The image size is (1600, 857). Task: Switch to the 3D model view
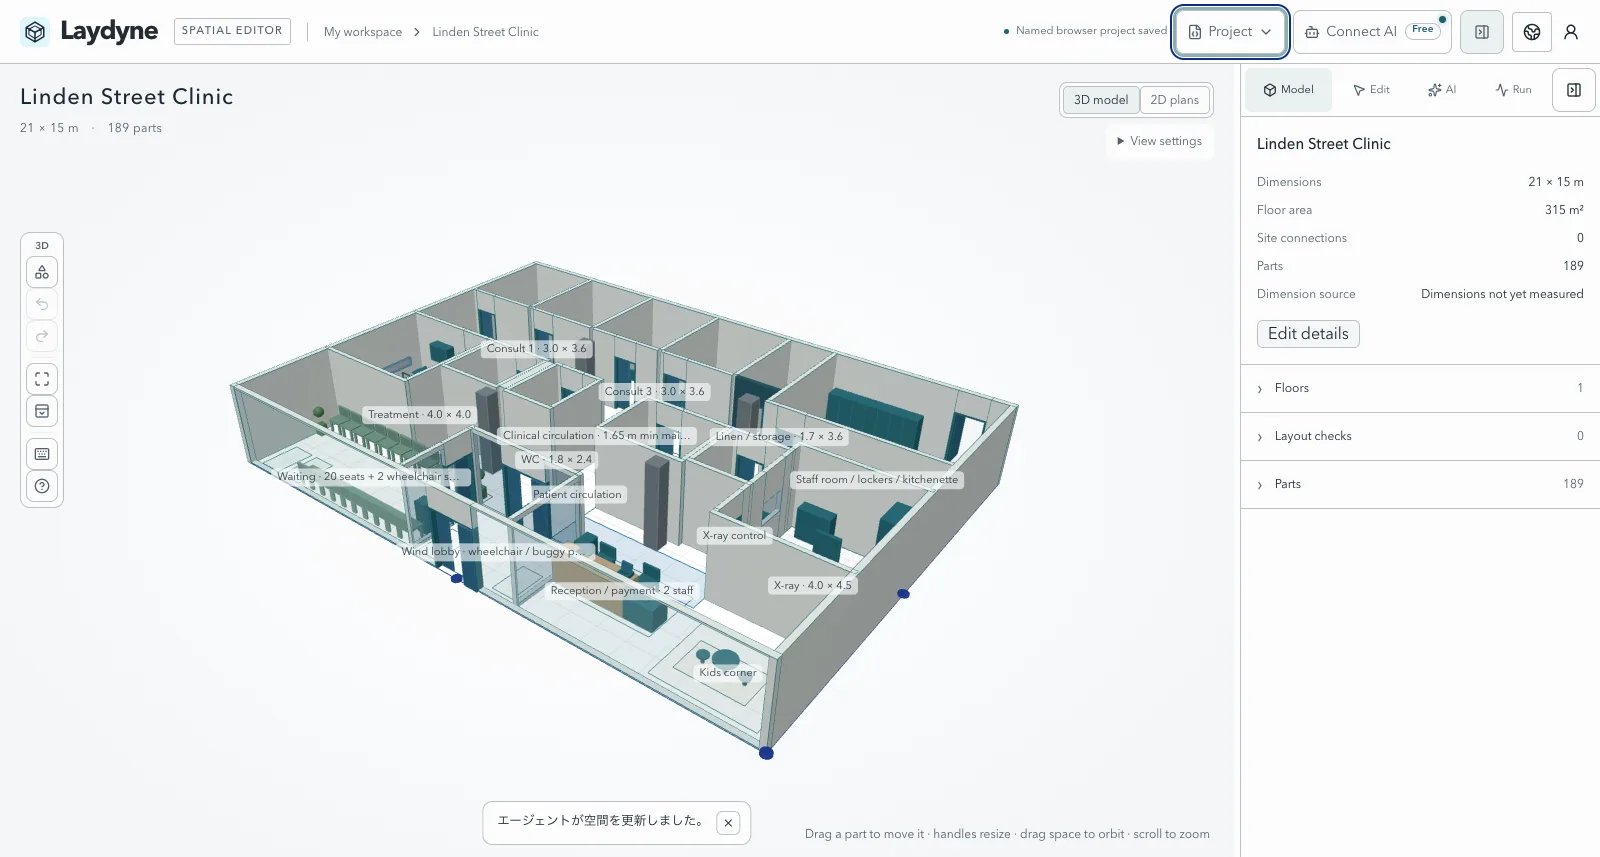click(x=1101, y=100)
